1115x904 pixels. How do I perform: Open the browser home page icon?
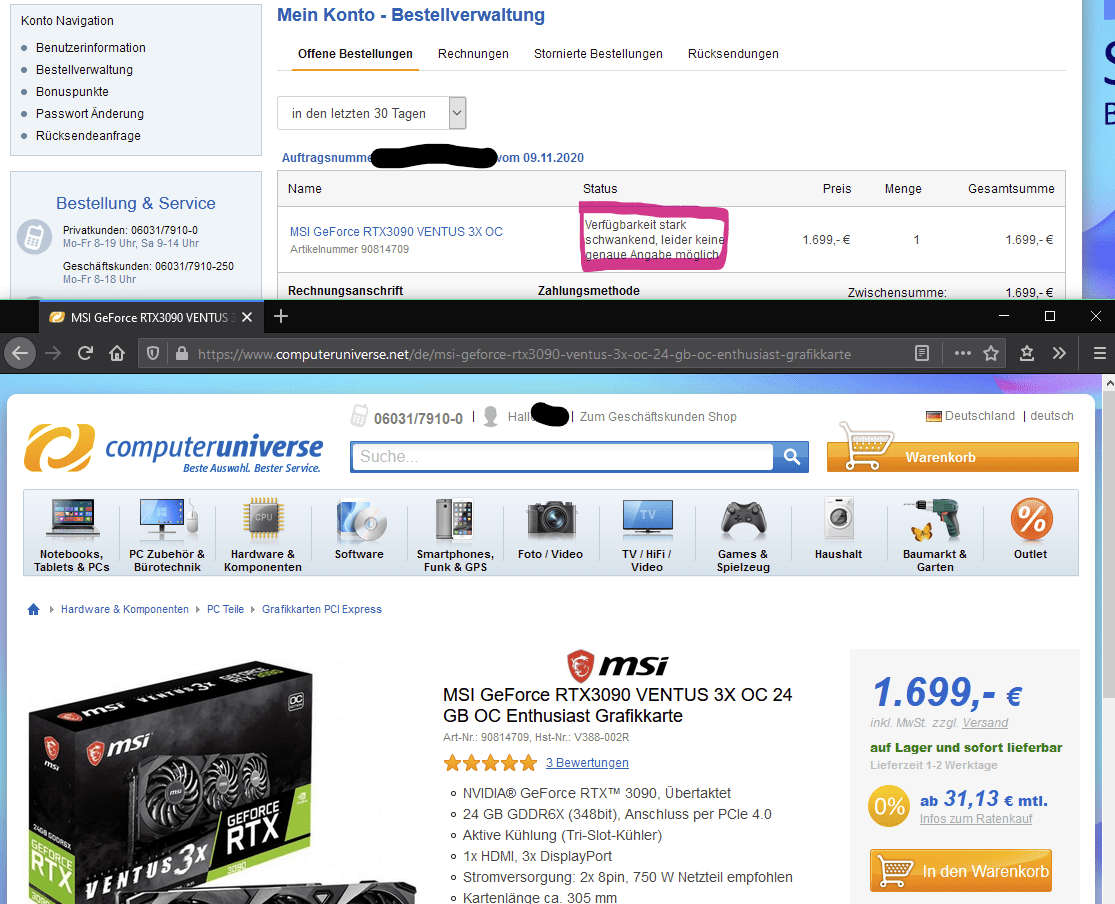click(x=117, y=353)
